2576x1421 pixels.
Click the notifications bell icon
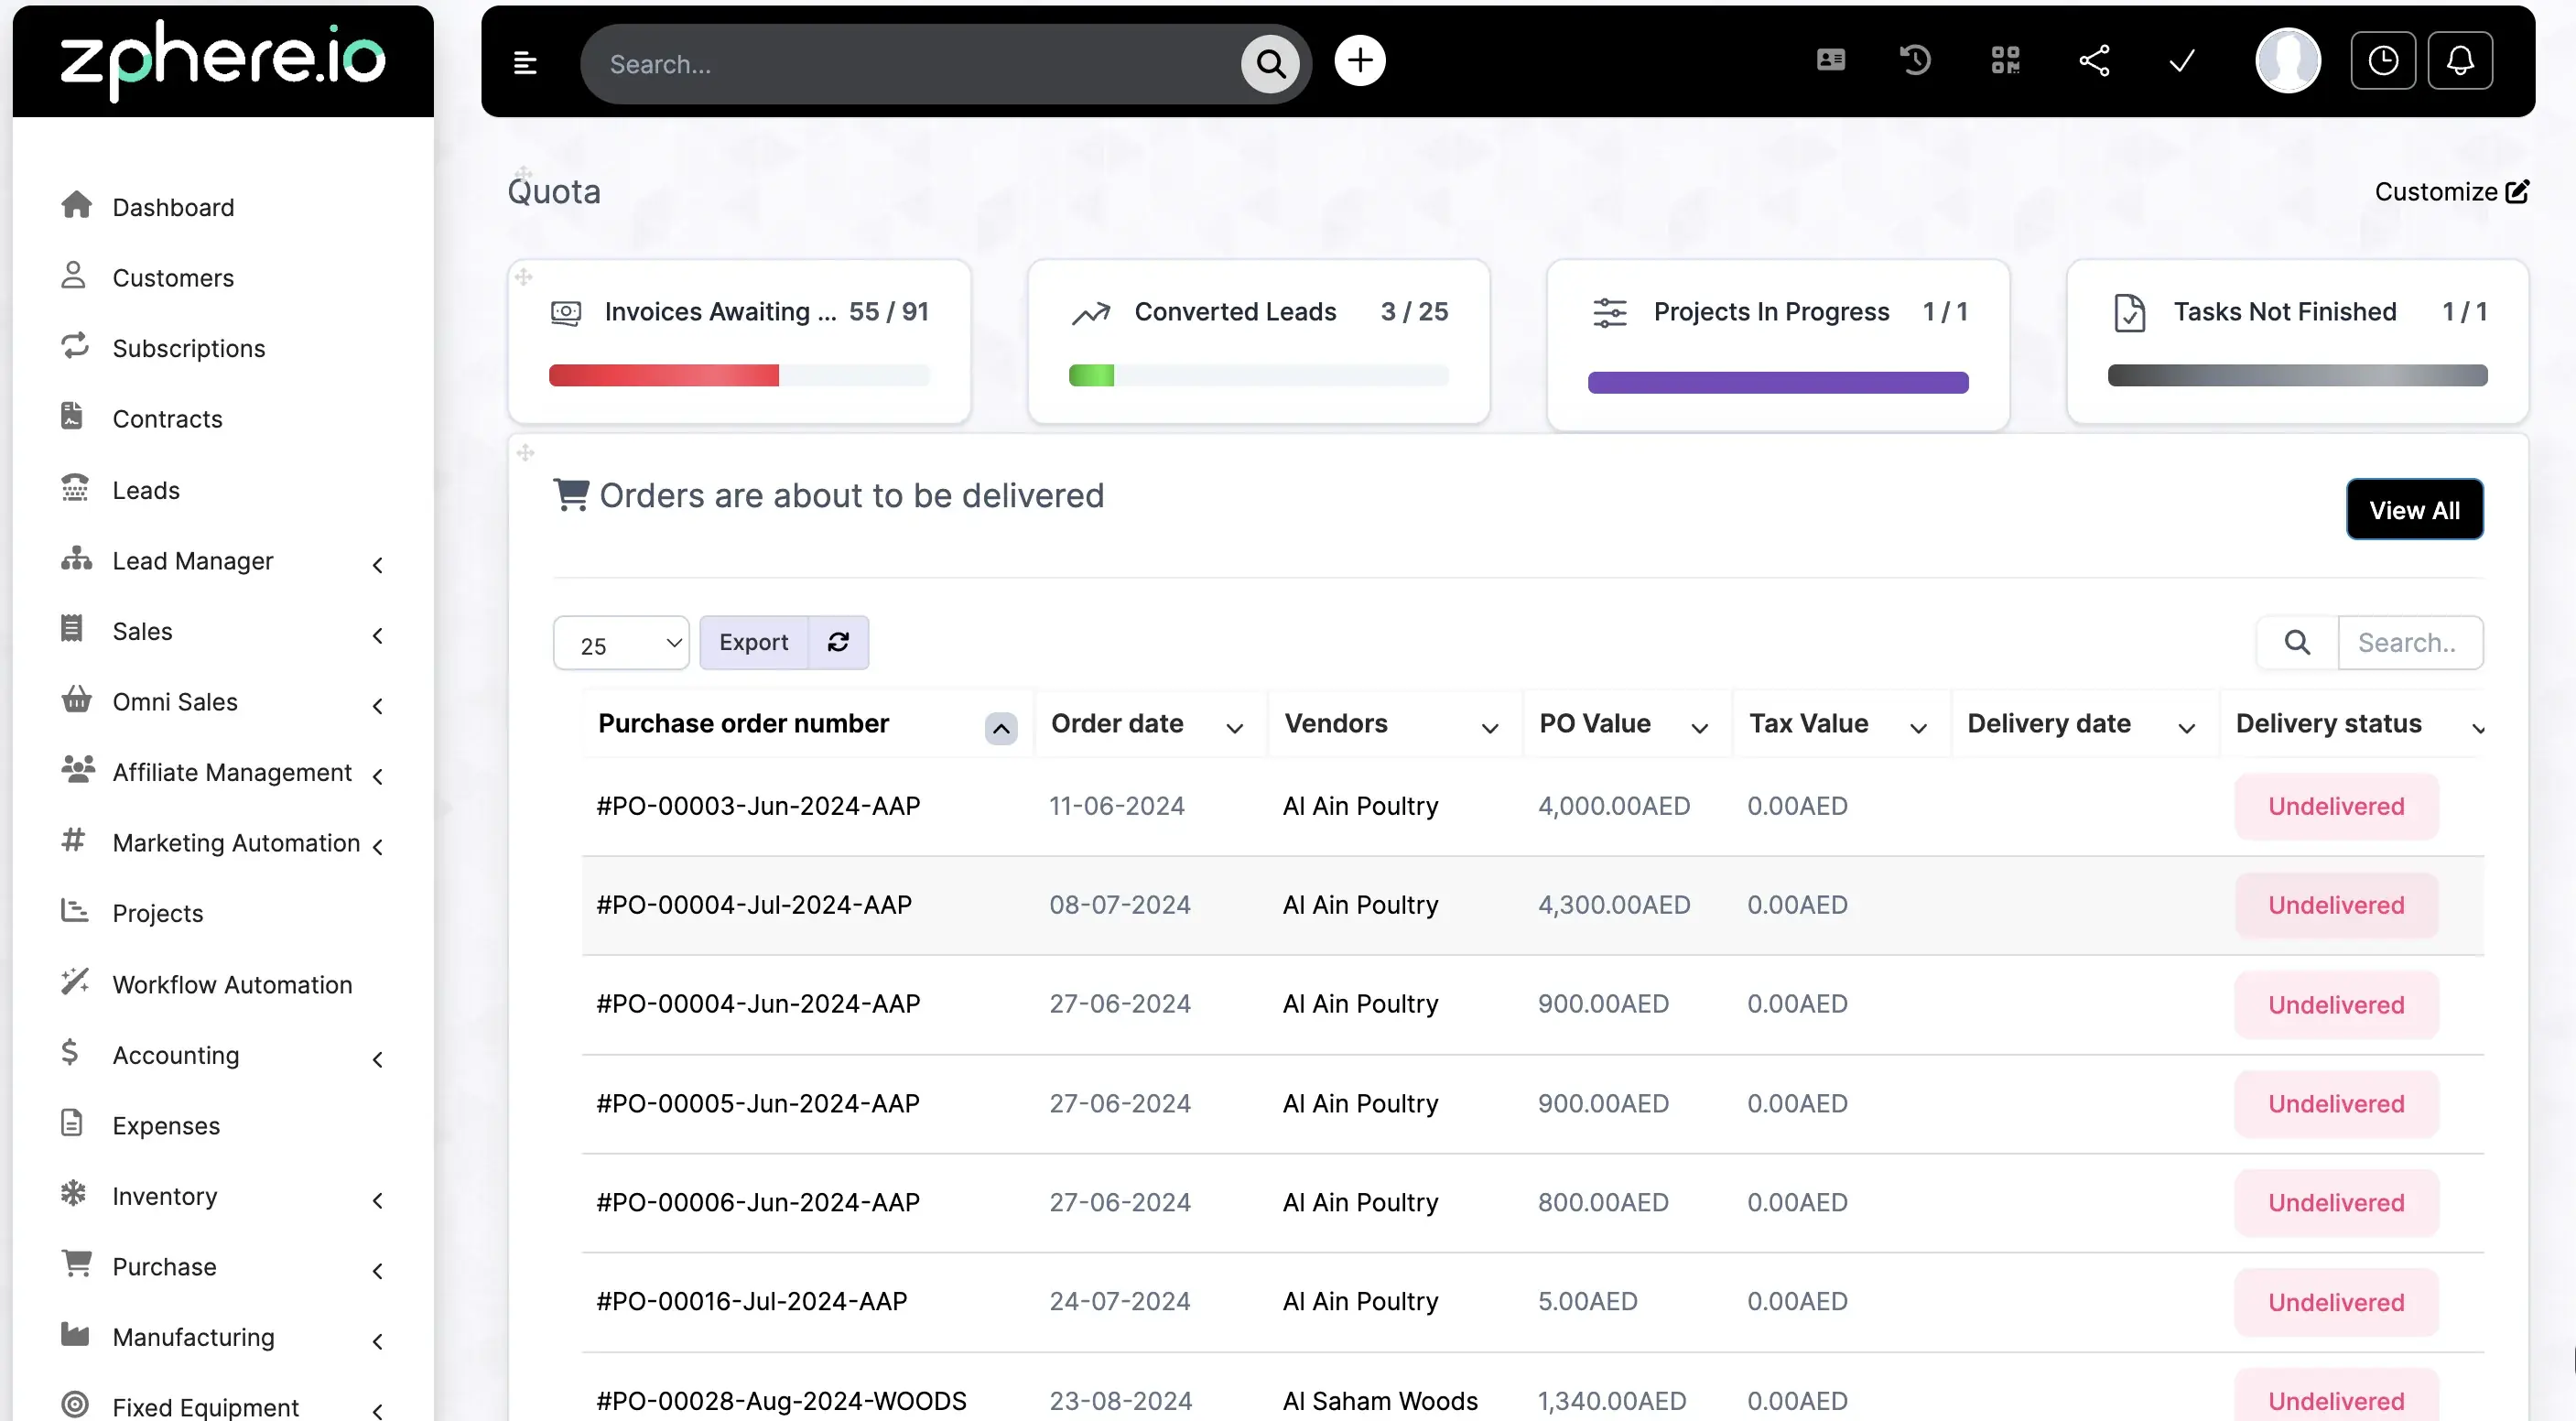tap(2461, 60)
